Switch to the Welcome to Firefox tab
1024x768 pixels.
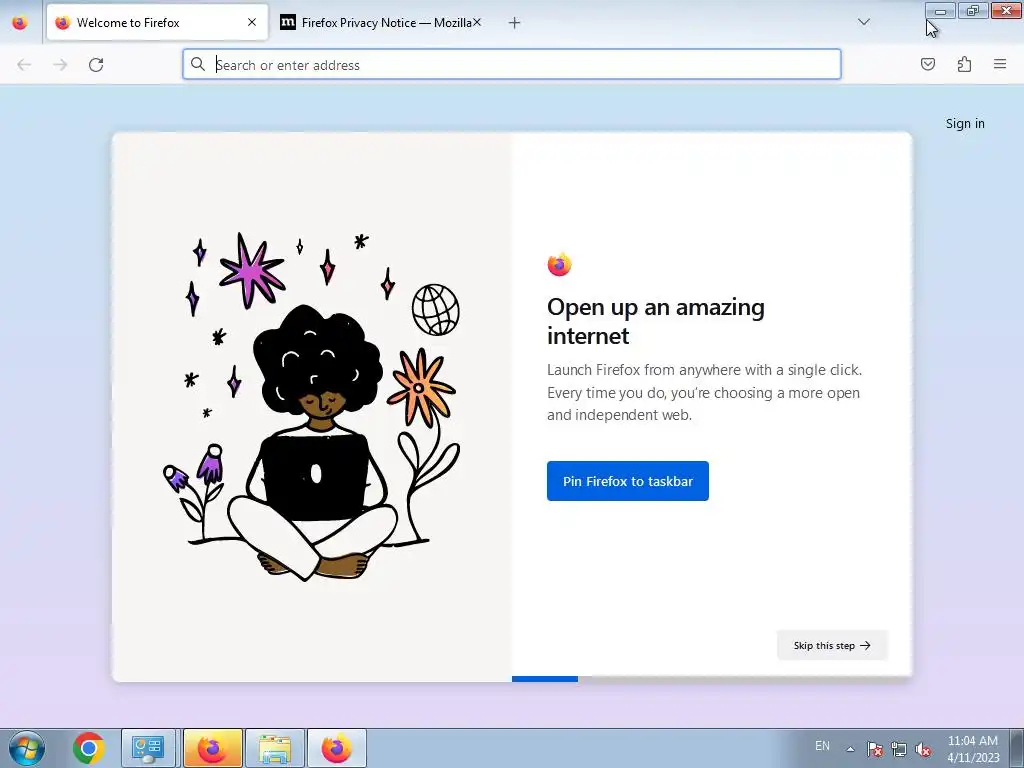(x=157, y=22)
